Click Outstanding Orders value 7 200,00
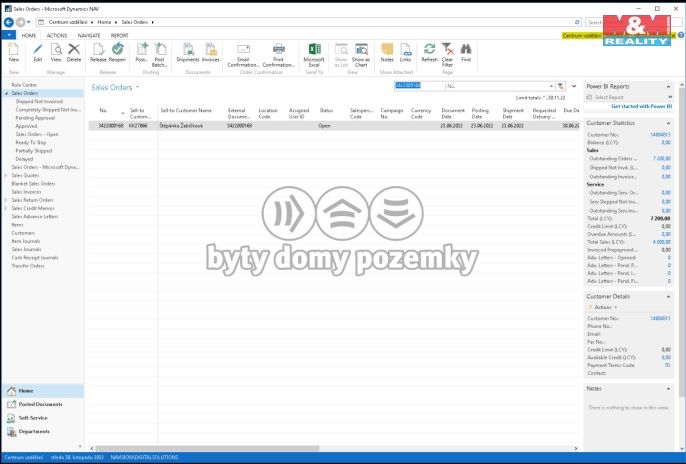The image size is (686, 464). [x=662, y=158]
